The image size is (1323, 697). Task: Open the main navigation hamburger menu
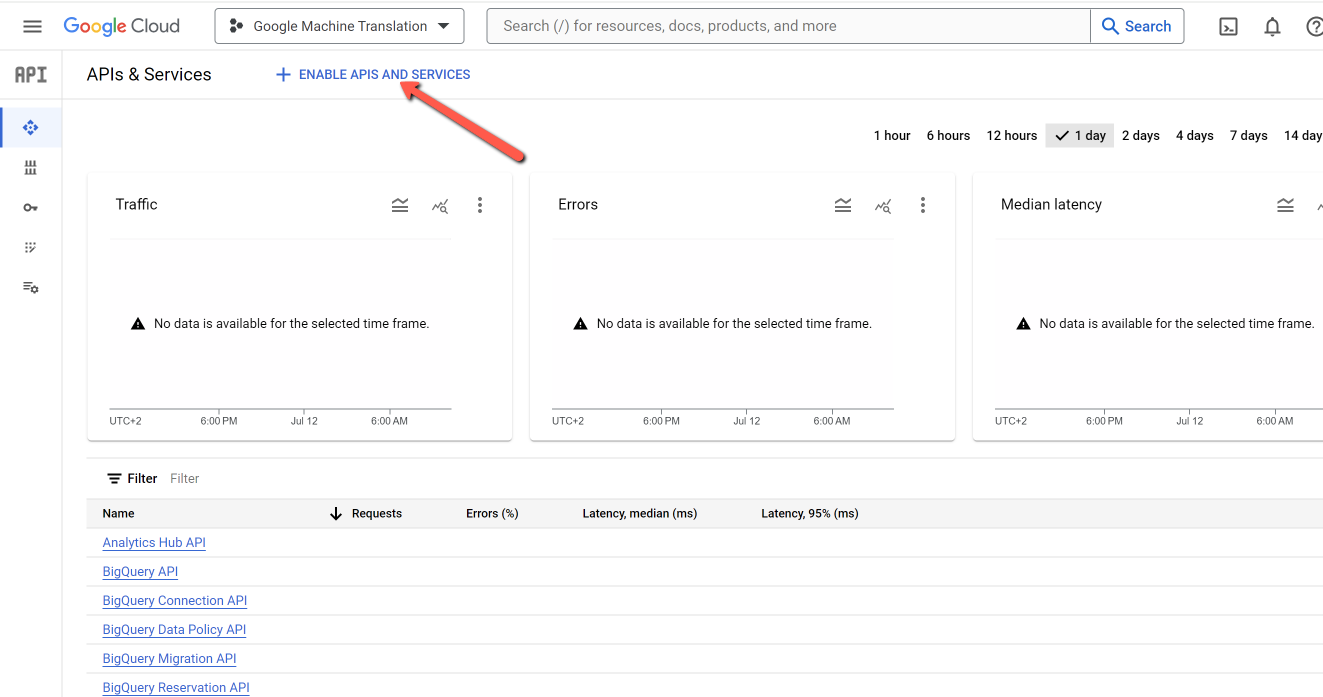click(x=32, y=26)
